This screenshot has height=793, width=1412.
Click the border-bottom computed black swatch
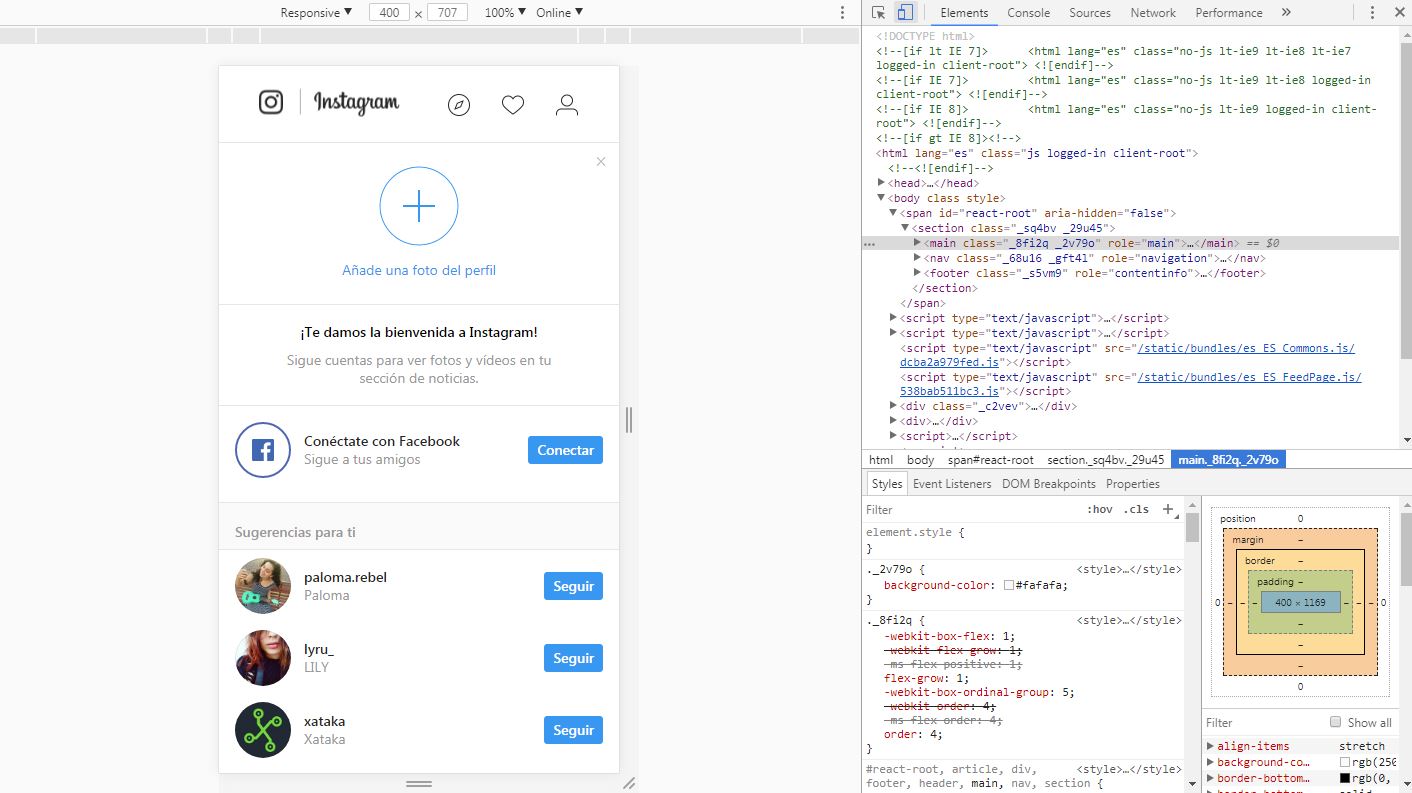pos(1344,778)
